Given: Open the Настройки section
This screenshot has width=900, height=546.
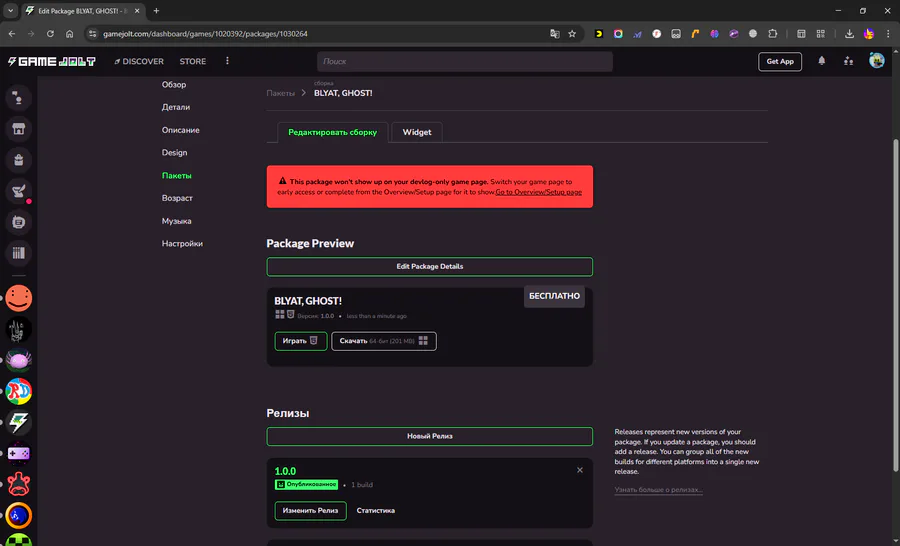Looking at the screenshot, I should click(183, 243).
